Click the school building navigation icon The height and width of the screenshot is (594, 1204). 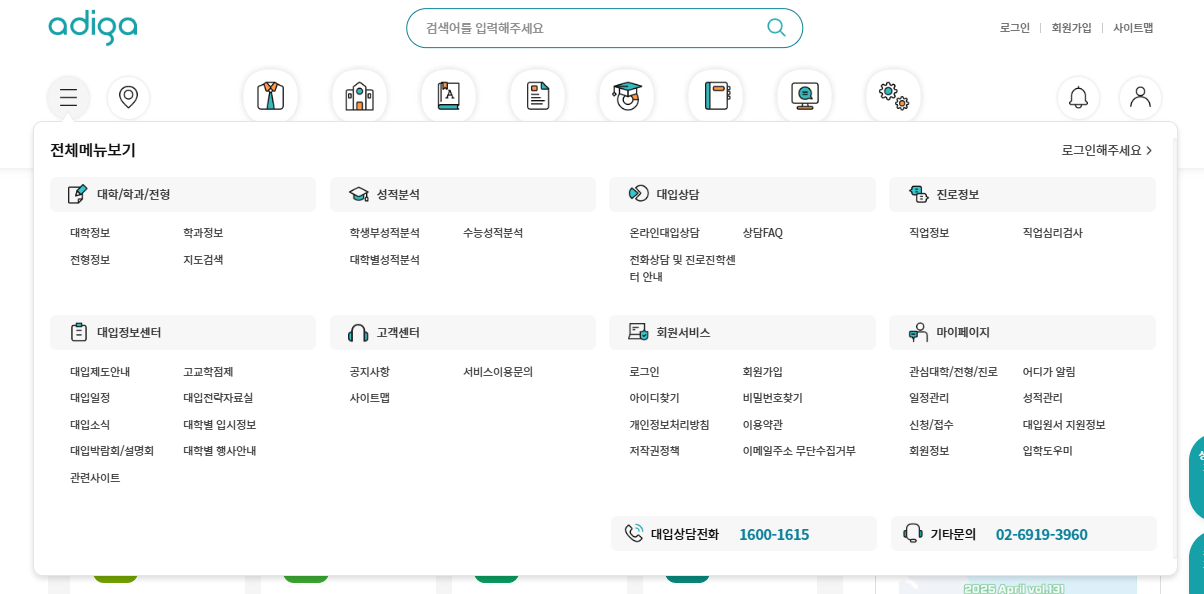tap(359, 95)
